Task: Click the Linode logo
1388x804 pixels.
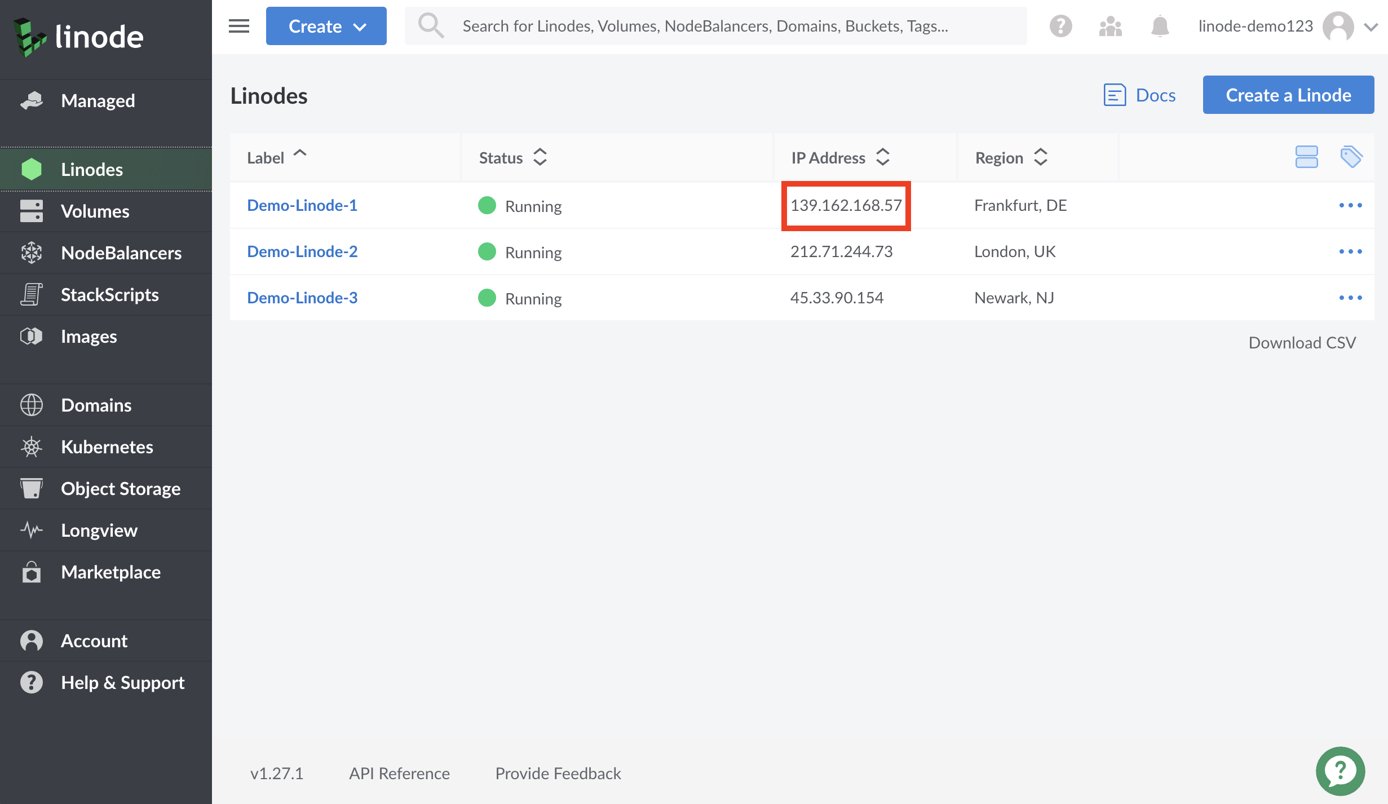Action: pos(79,37)
